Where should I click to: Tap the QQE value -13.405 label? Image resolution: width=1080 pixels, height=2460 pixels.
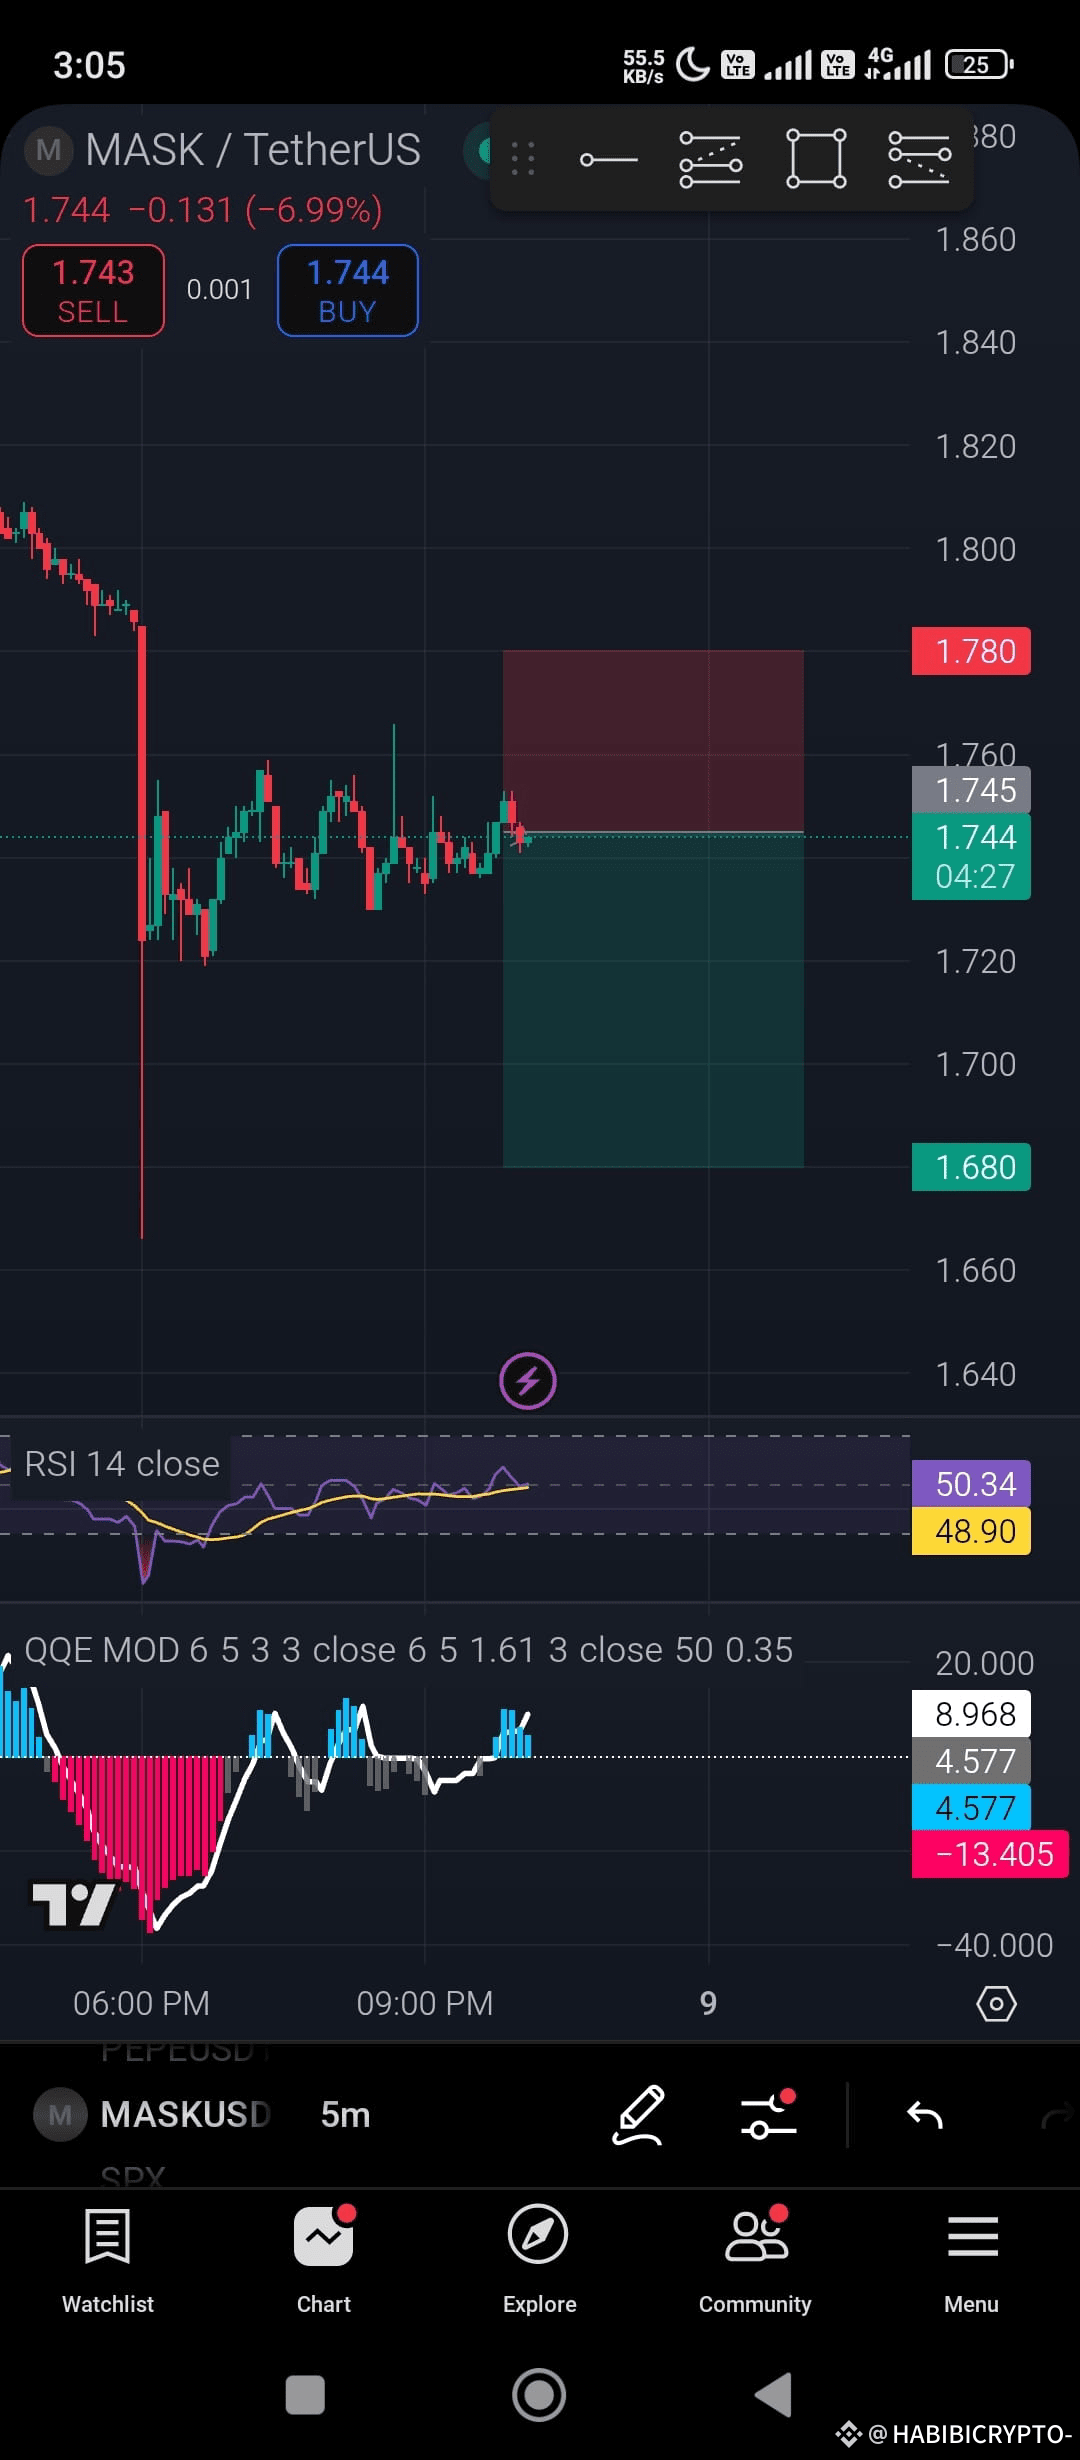click(990, 1854)
